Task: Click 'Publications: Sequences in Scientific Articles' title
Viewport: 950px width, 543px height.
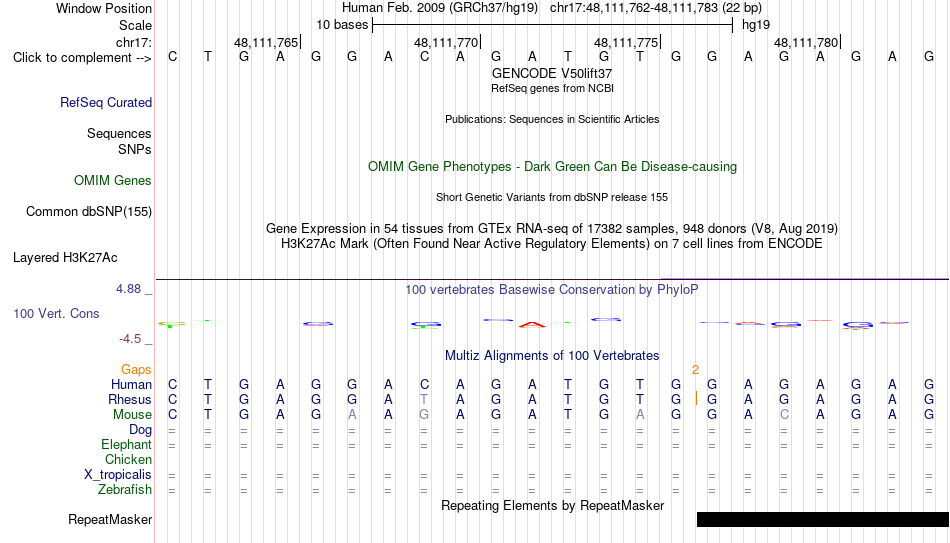Action: click(x=552, y=119)
